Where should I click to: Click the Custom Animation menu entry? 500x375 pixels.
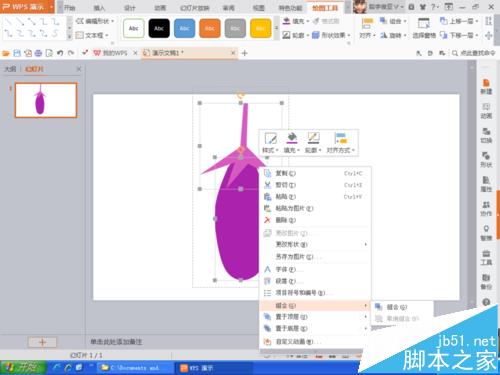click(315, 342)
